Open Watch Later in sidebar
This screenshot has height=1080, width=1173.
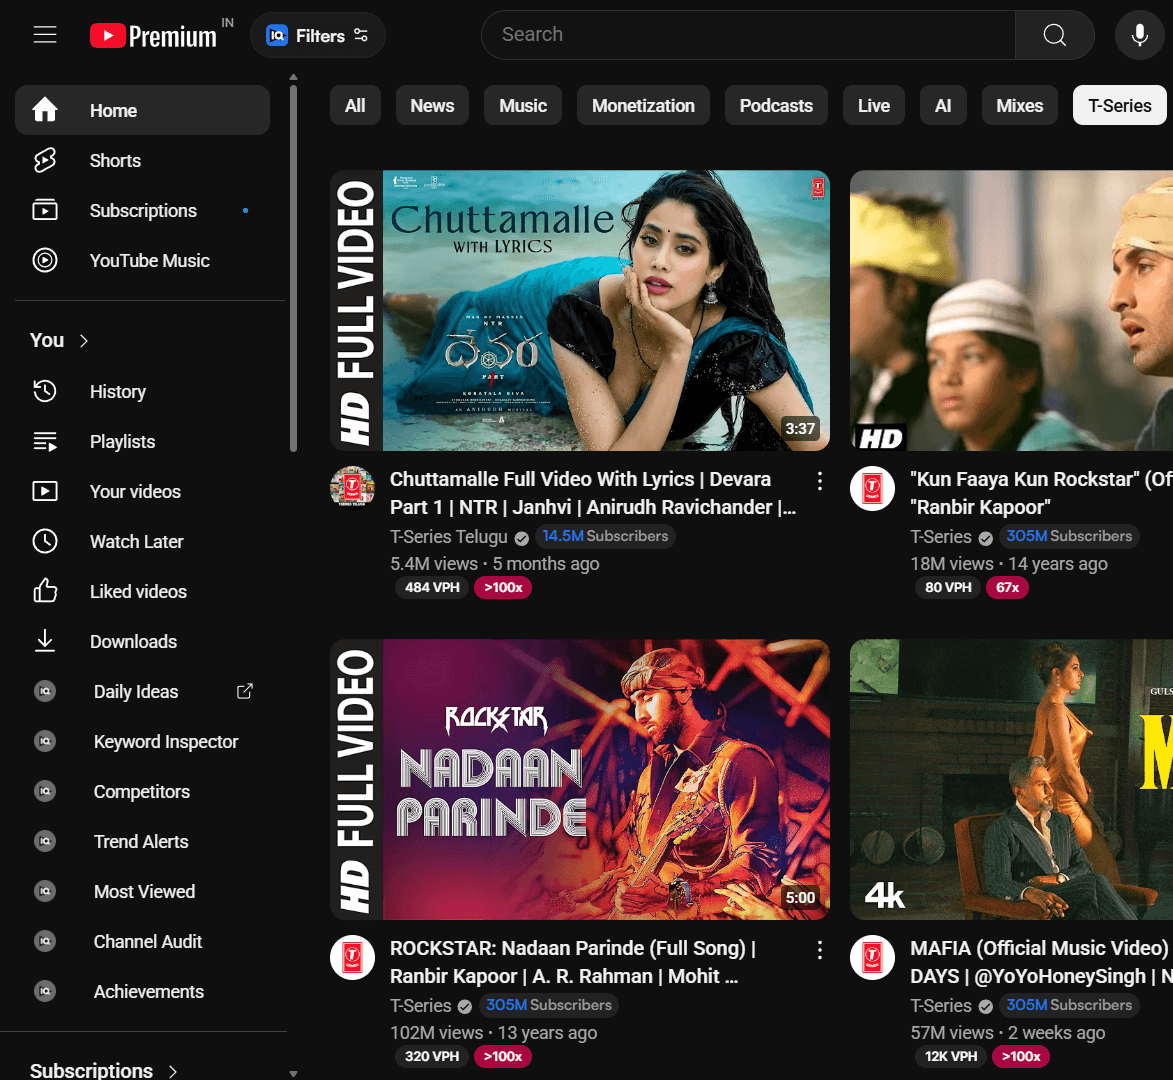[x=136, y=542]
